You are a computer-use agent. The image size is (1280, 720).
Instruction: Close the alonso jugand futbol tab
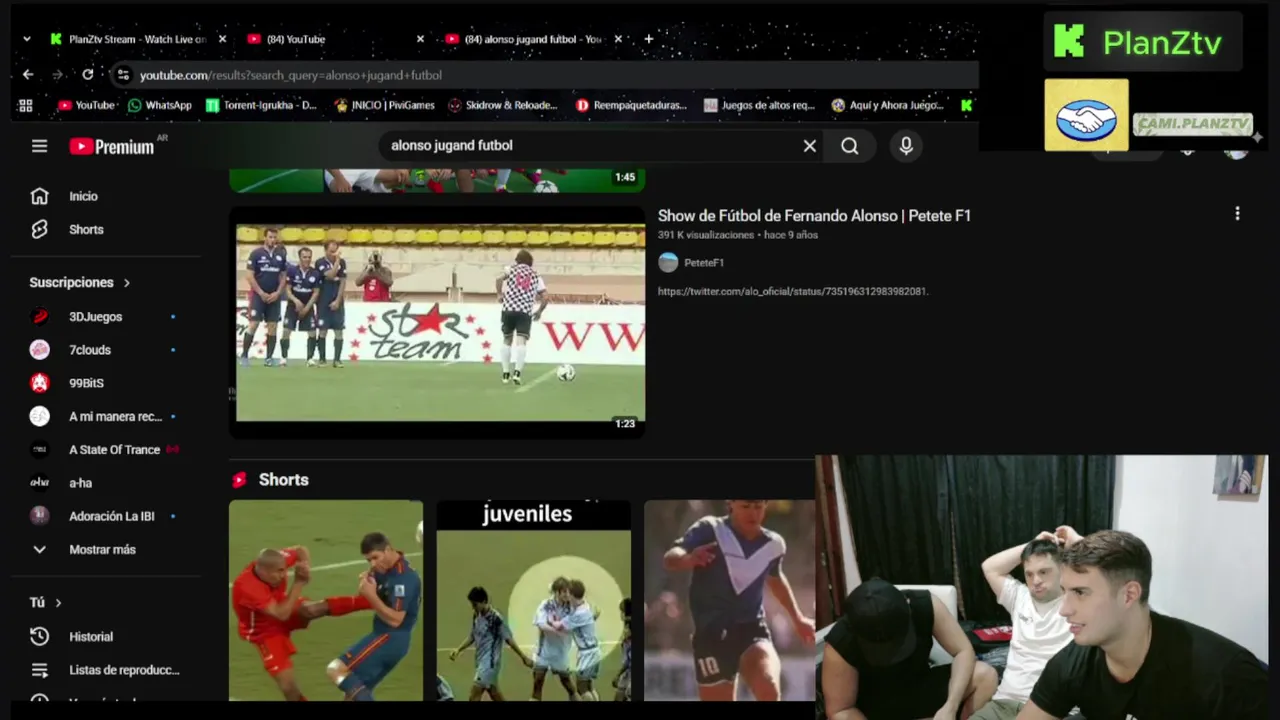pyautogui.click(x=618, y=39)
